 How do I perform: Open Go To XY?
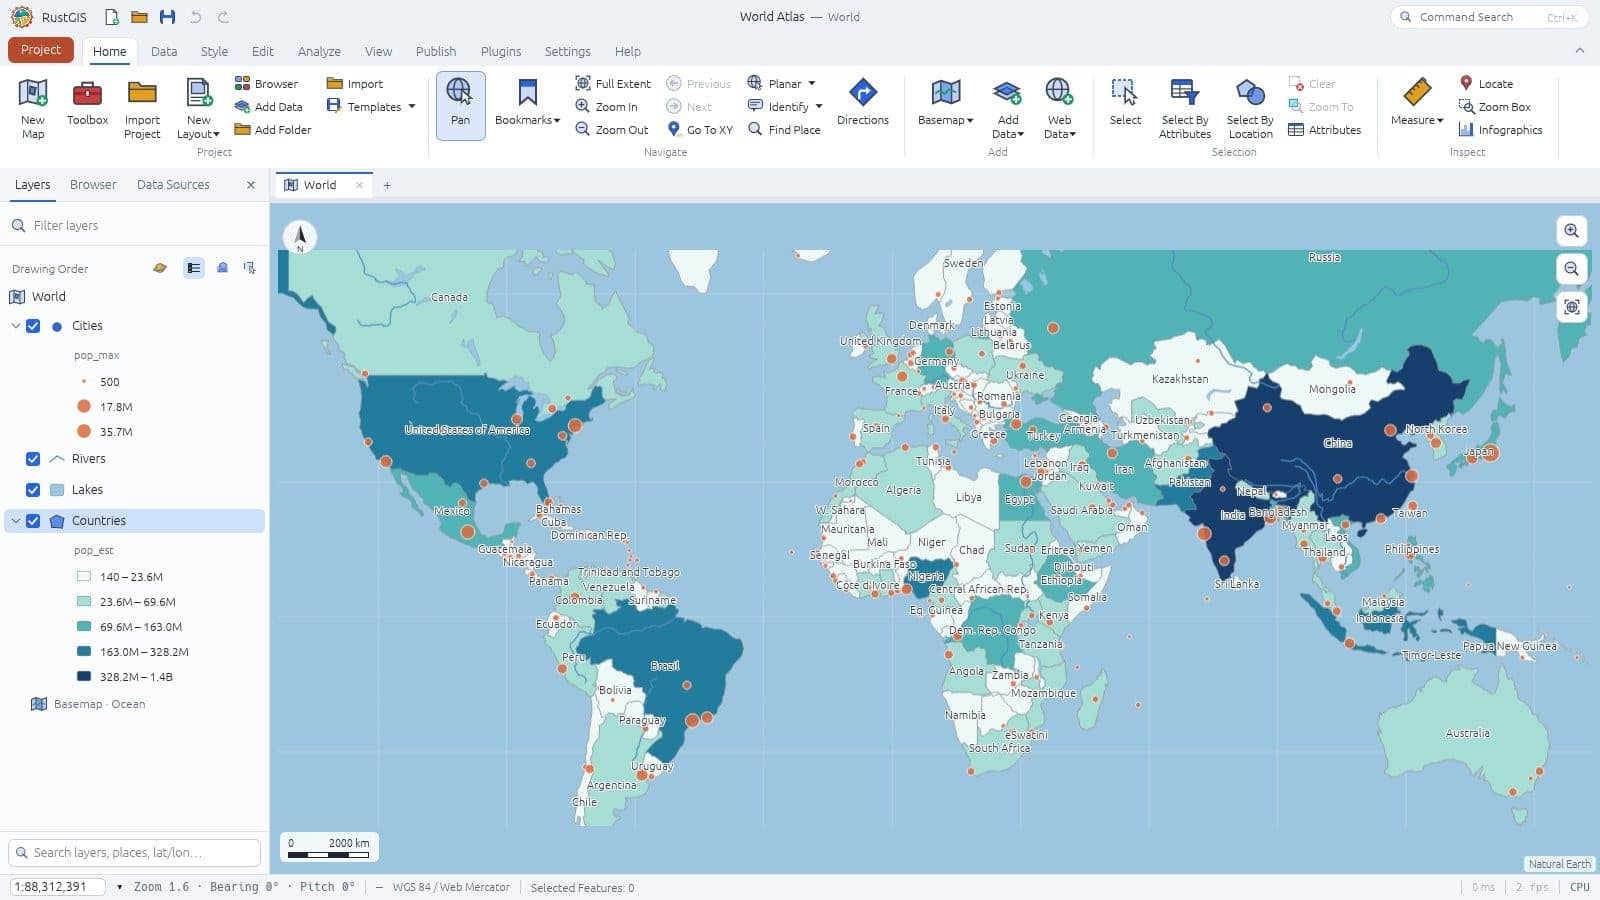(x=700, y=130)
